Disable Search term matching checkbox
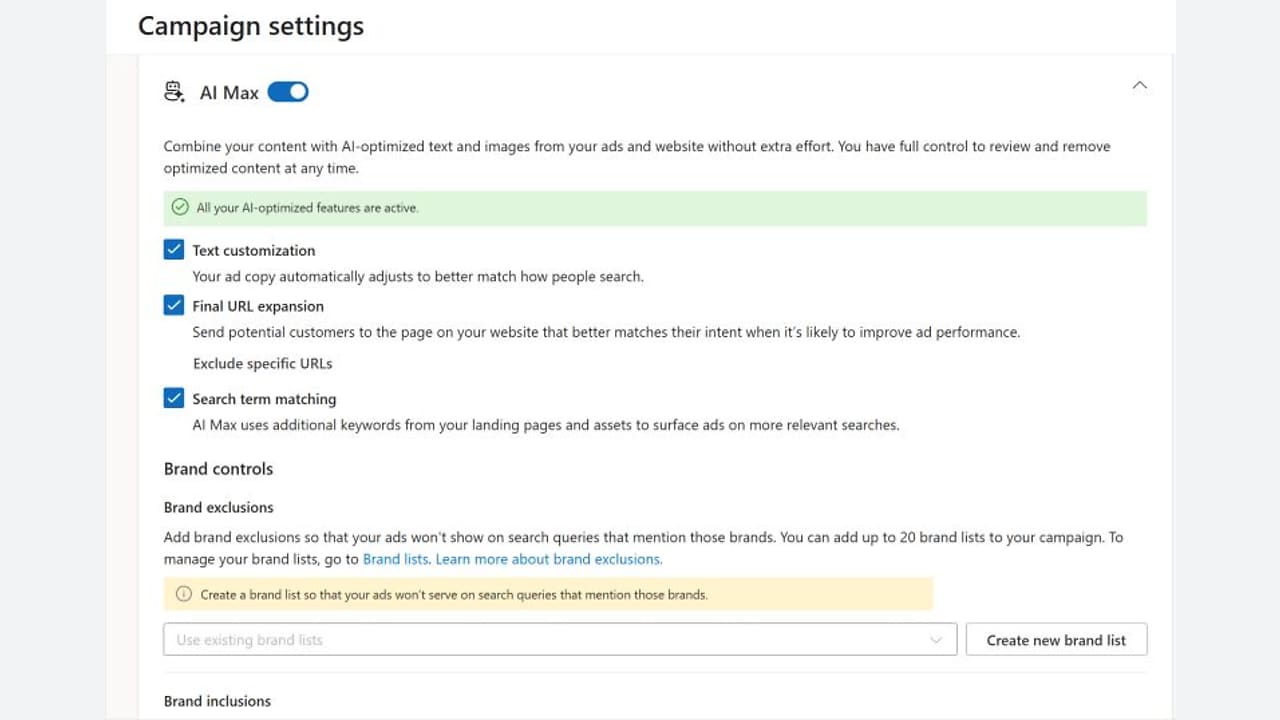This screenshot has width=1280, height=720. [174, 398]
